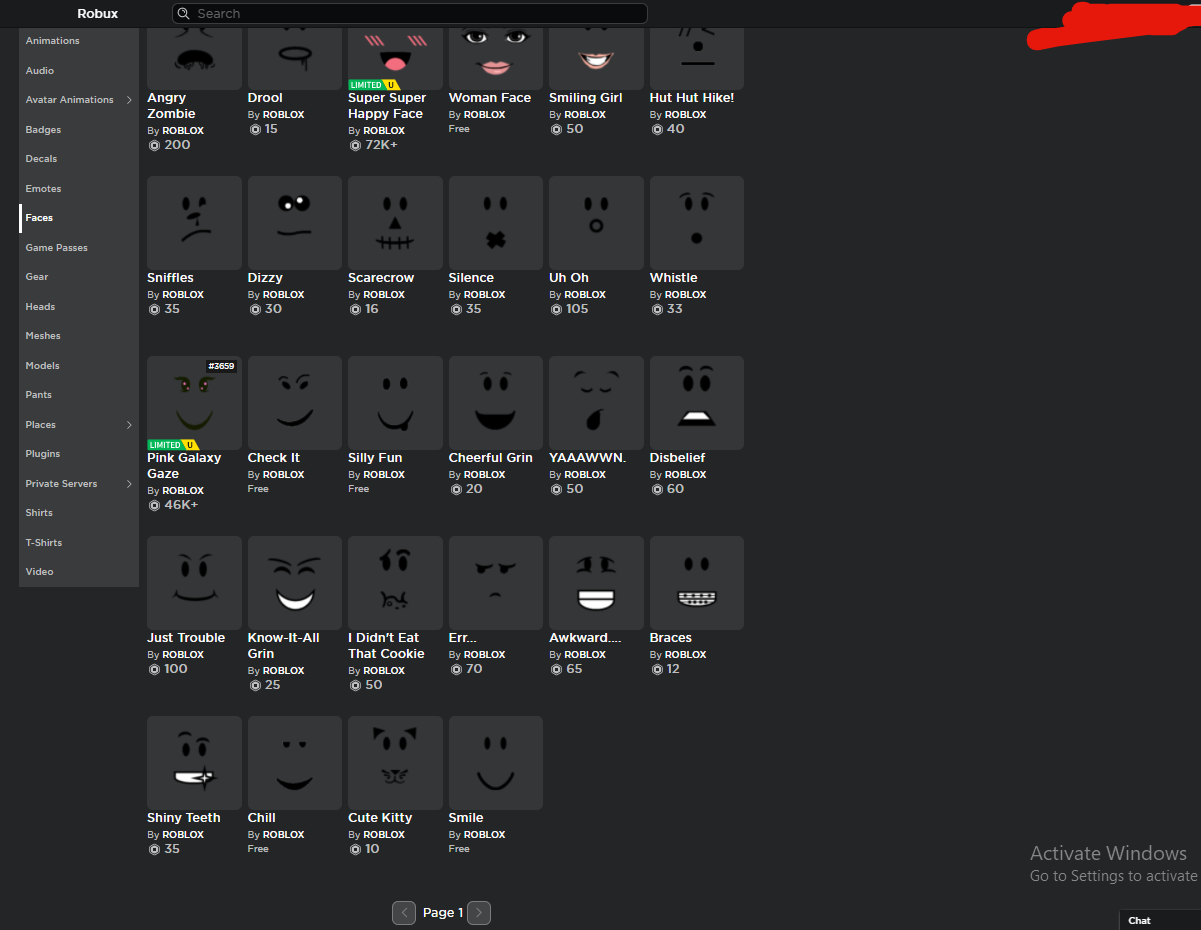
Task: Open the Super Super Happy Face thumbnail
Action: point(395,58)
